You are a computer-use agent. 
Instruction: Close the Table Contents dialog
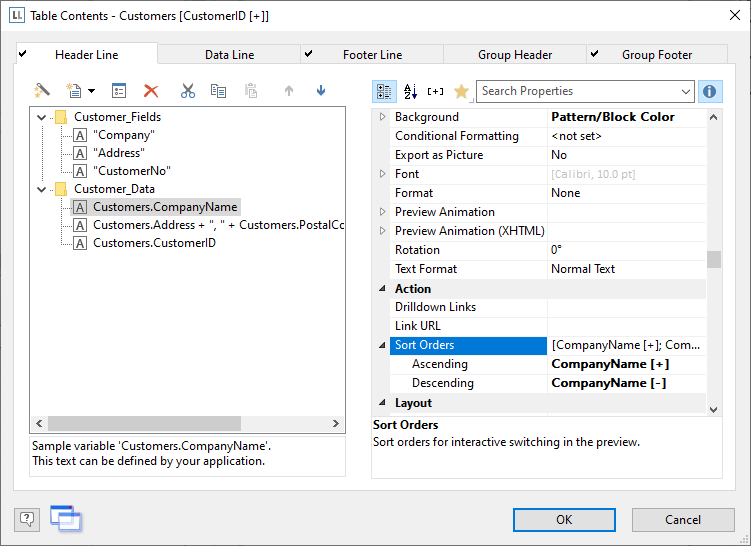(x=735, y=15)
